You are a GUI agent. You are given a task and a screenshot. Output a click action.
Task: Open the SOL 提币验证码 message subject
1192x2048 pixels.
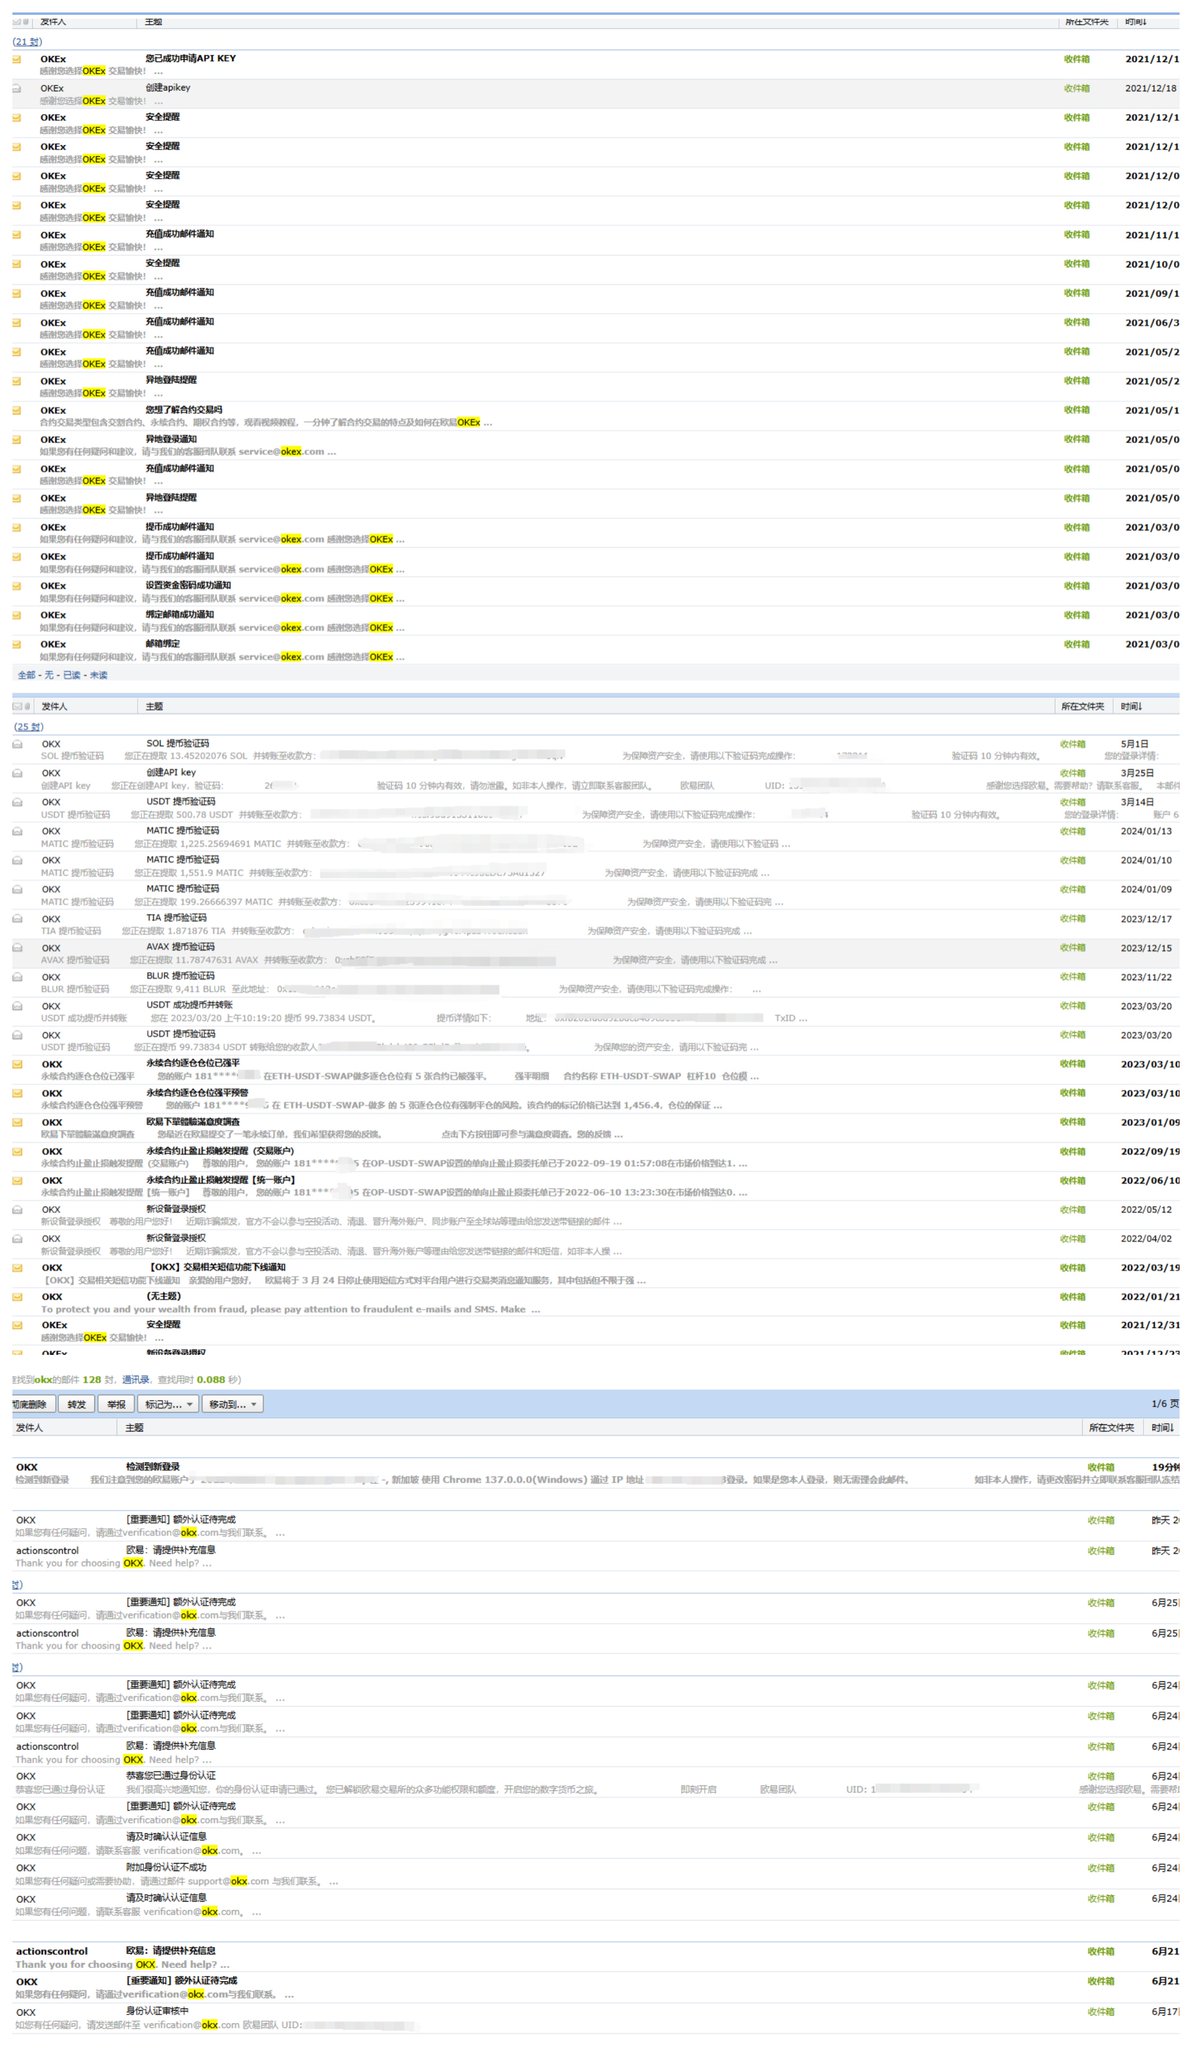(178, 744)
